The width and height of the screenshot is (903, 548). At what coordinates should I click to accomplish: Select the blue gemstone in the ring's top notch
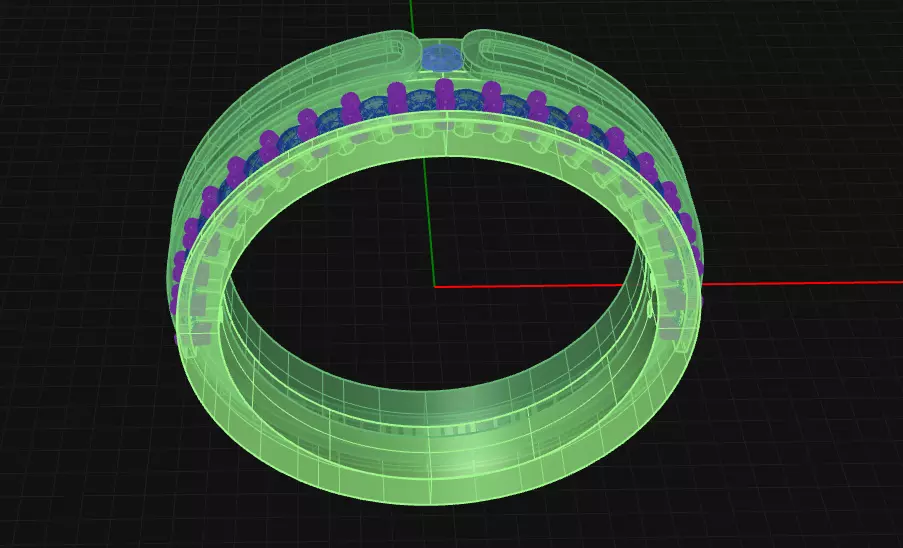[442, 57]
